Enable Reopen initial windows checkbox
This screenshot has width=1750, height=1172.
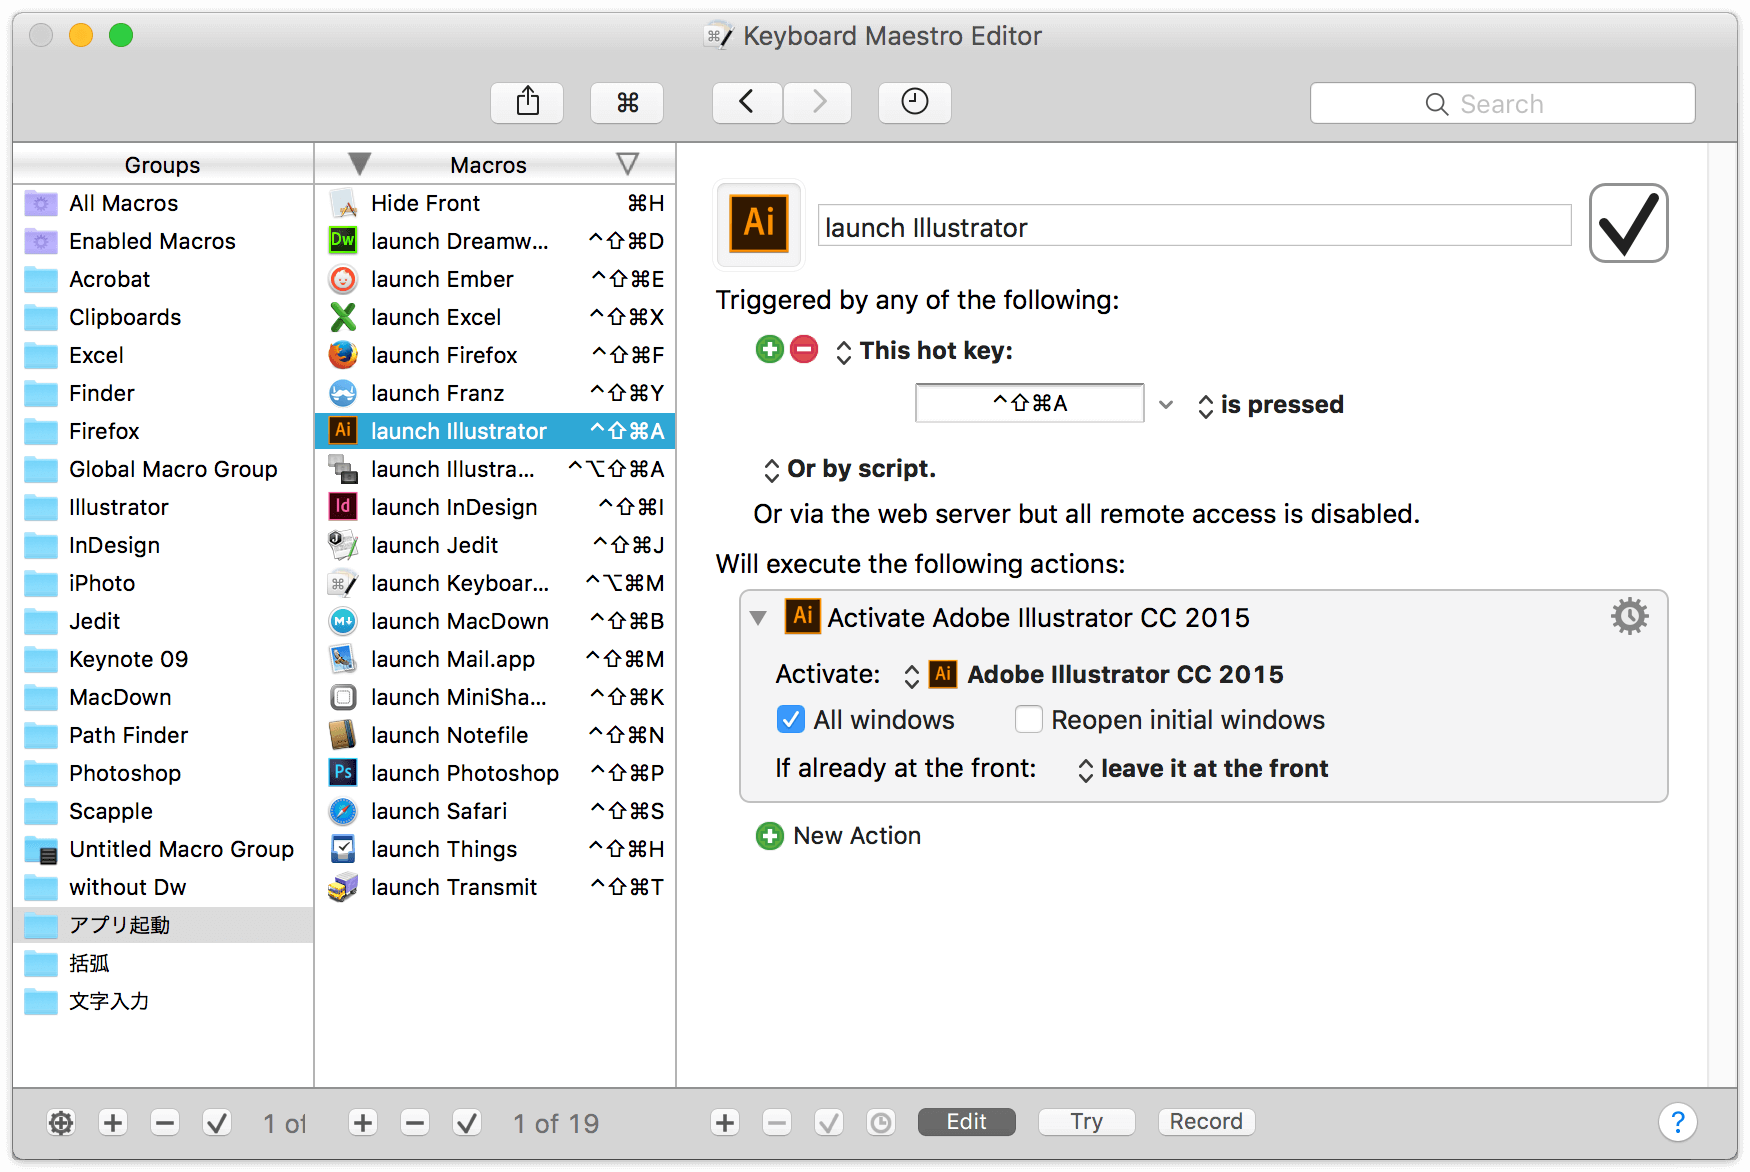1029,720
